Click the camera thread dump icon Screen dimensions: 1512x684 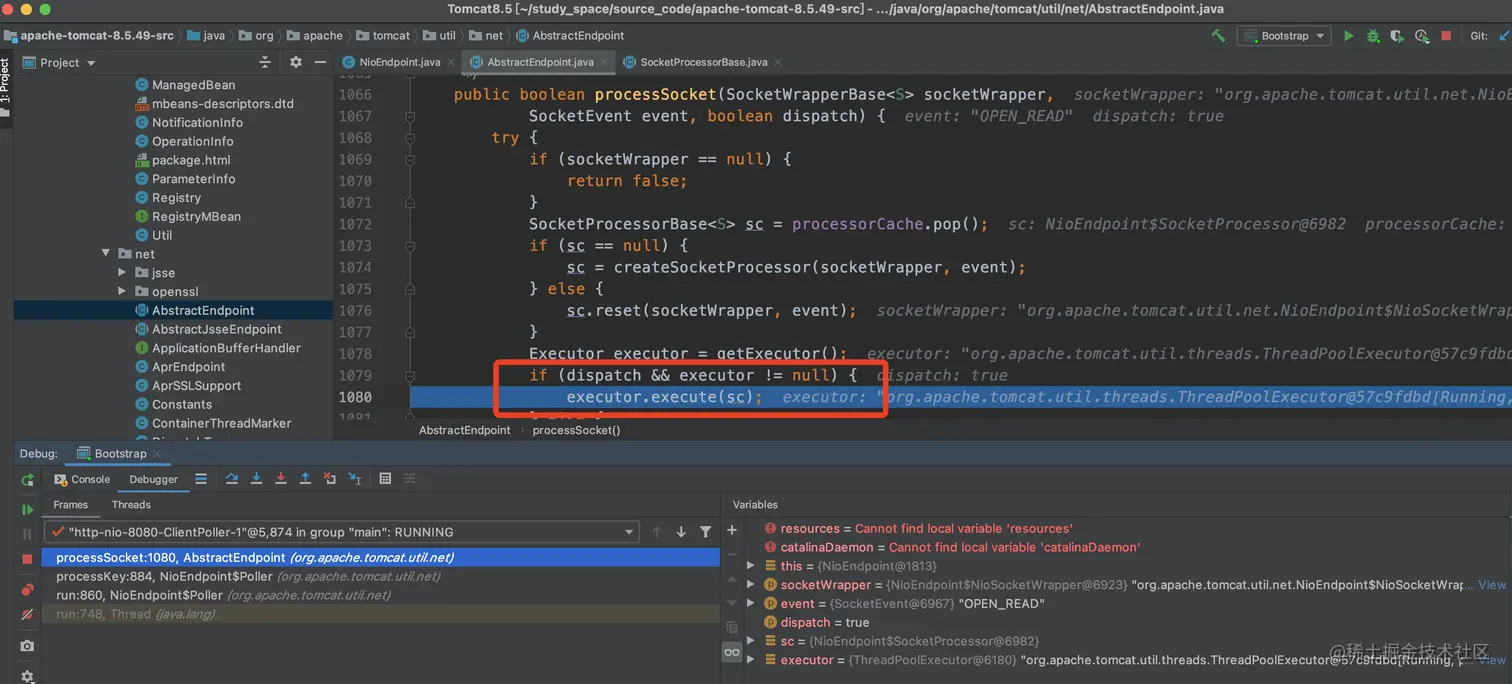27,646
